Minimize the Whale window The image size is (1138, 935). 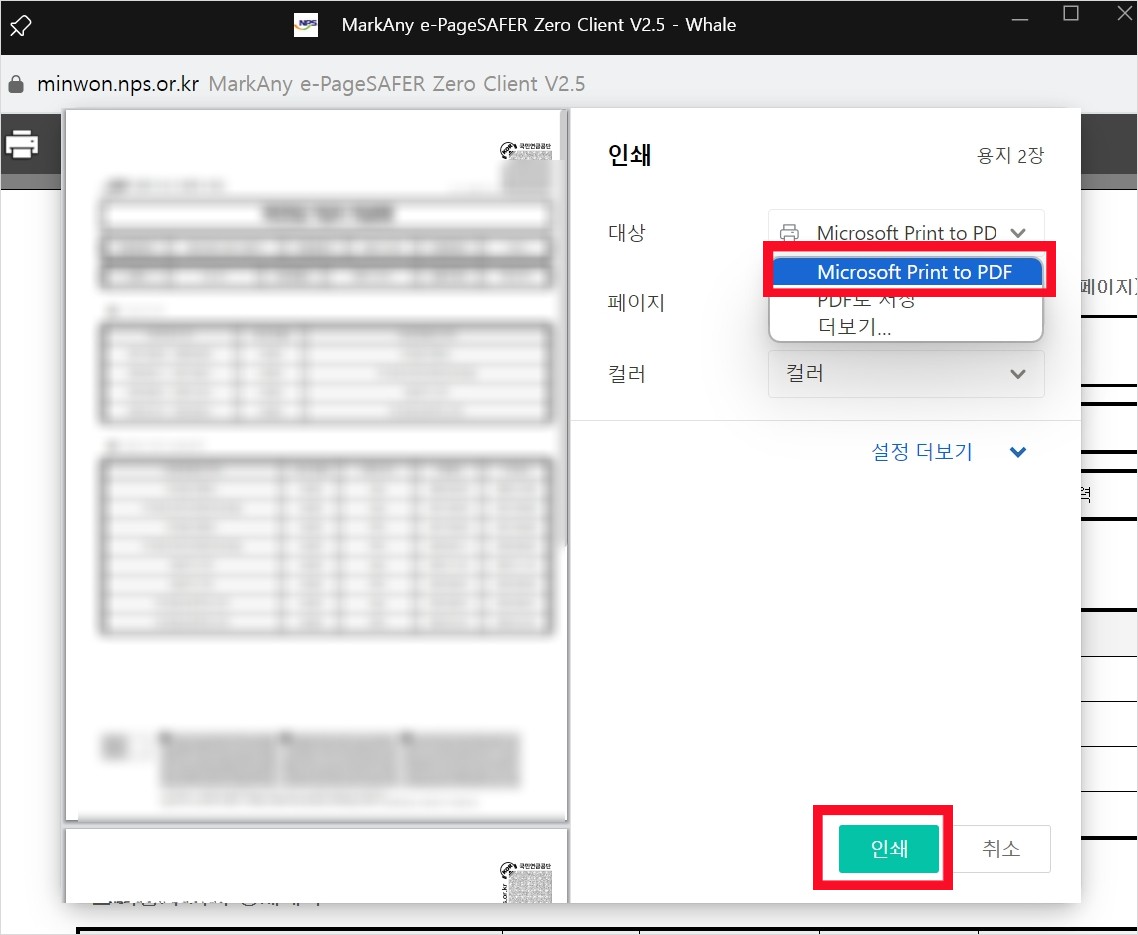coord(1020,18)
